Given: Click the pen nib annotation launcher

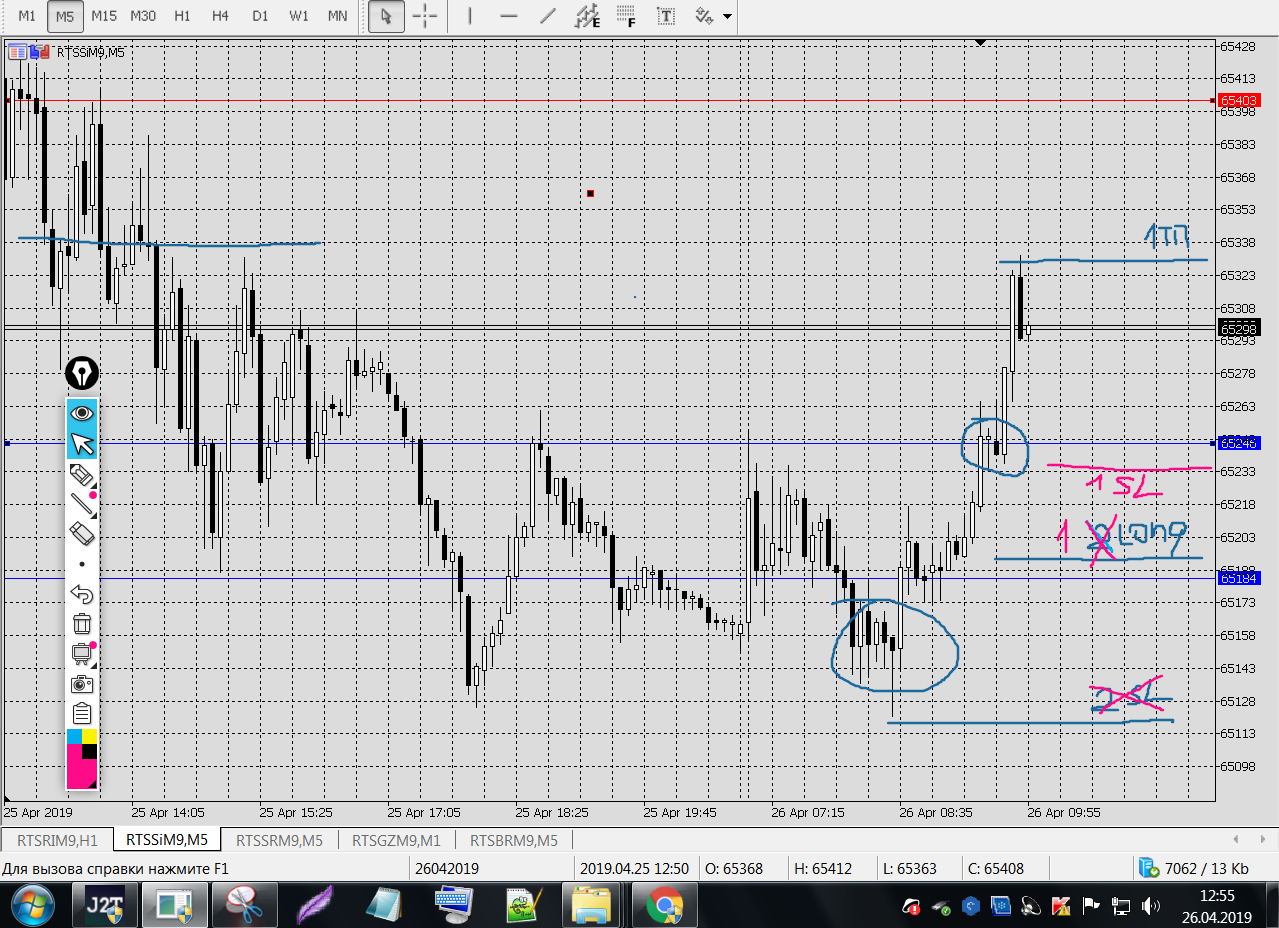Looking at the screenshot, I should pos(82,374).
